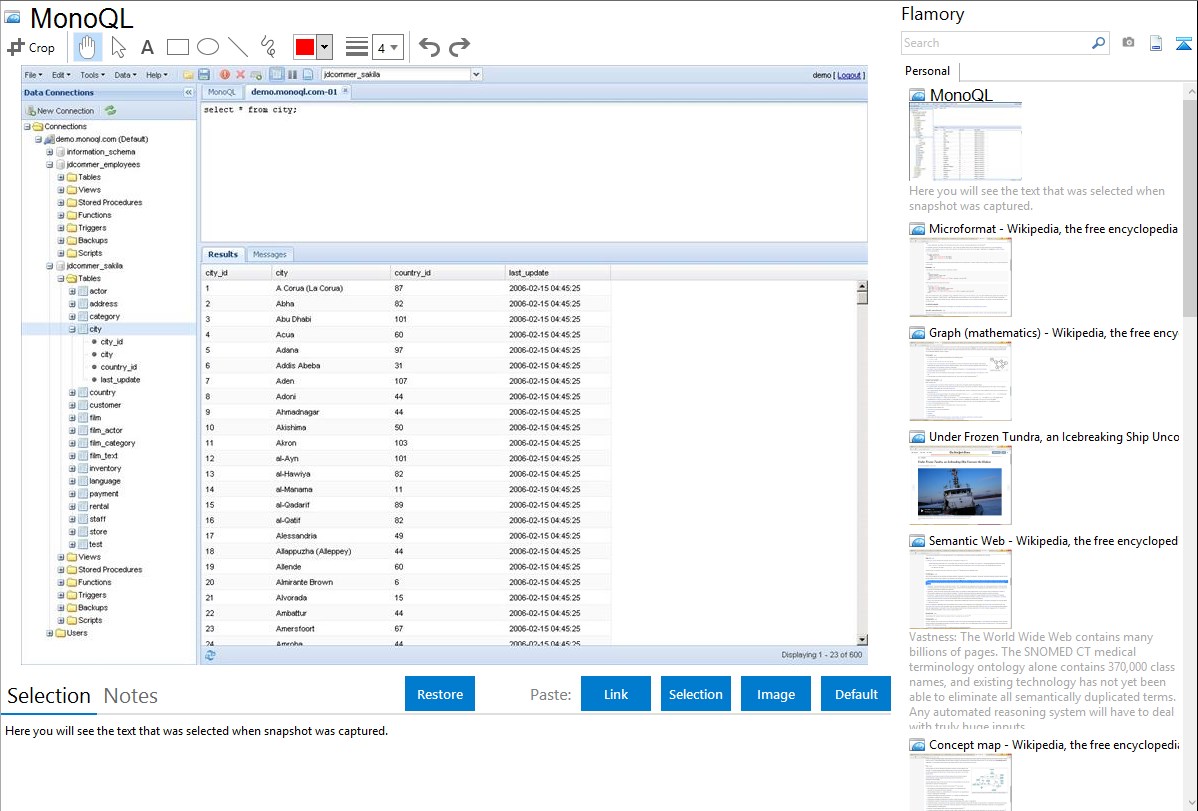This screenshot has width=1198, height=811.
Task: Click the Paste Image button
Action: point(775,694)
